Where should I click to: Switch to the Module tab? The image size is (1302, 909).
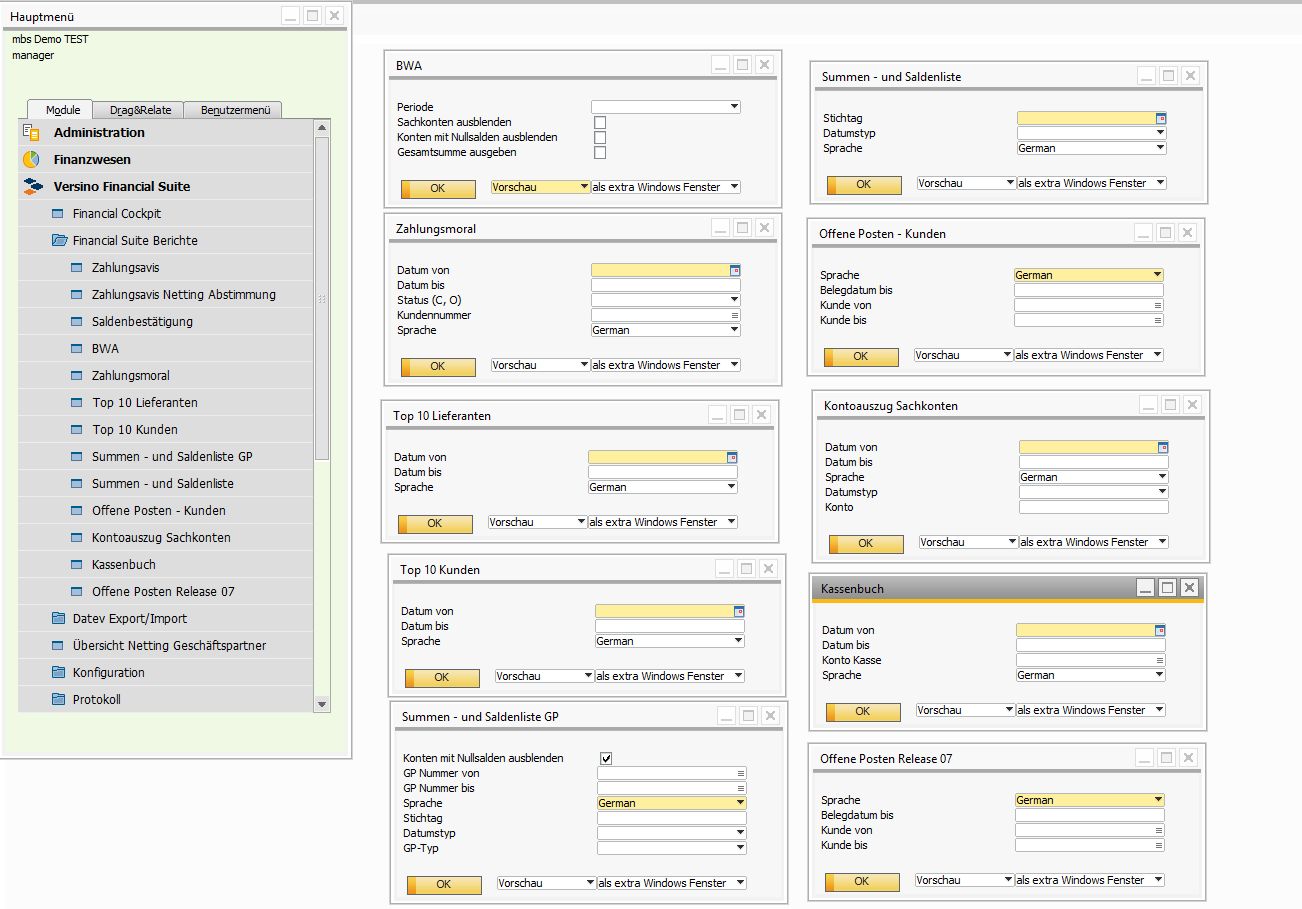pos(61,110)
